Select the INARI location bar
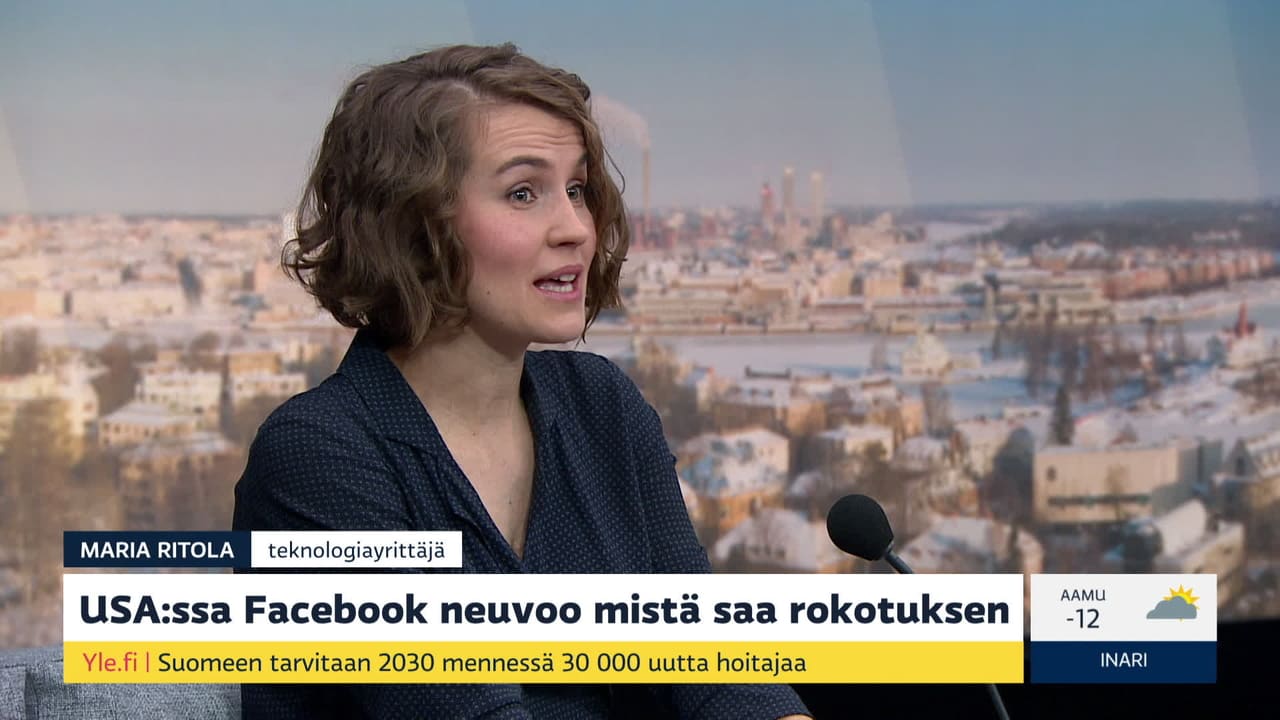Image resolution: width=1280 pixels, height=720 pixels. [x=1123, y=661]
